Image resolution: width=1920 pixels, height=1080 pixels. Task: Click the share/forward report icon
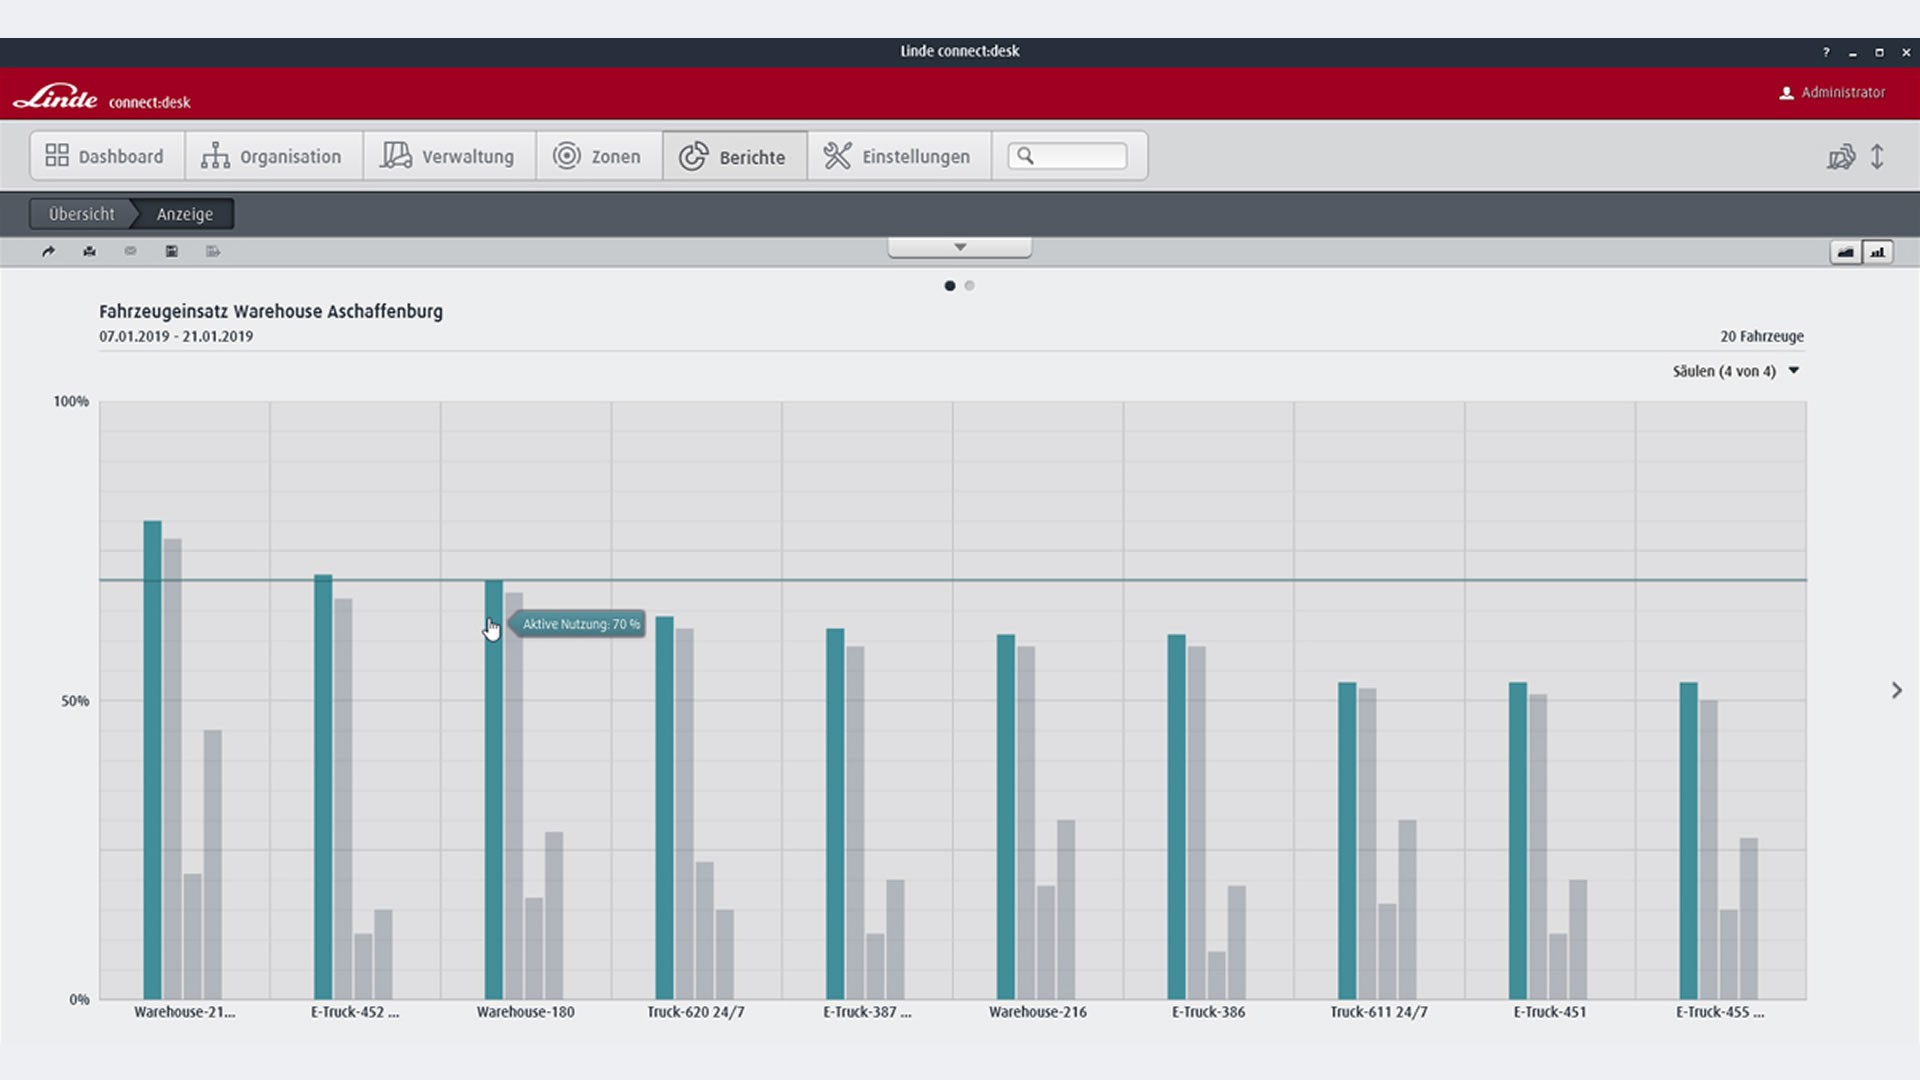pos(48,251)
